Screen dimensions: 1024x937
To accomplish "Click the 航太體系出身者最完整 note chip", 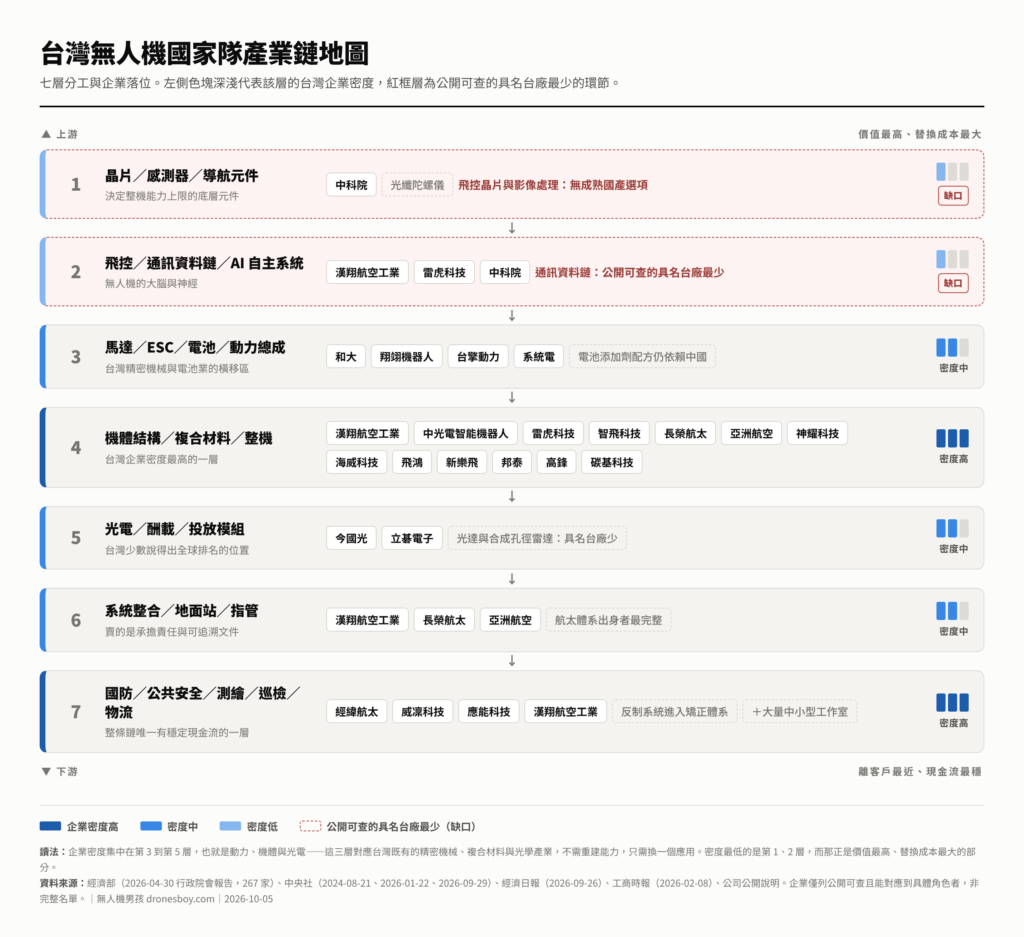I will (609, 620).
